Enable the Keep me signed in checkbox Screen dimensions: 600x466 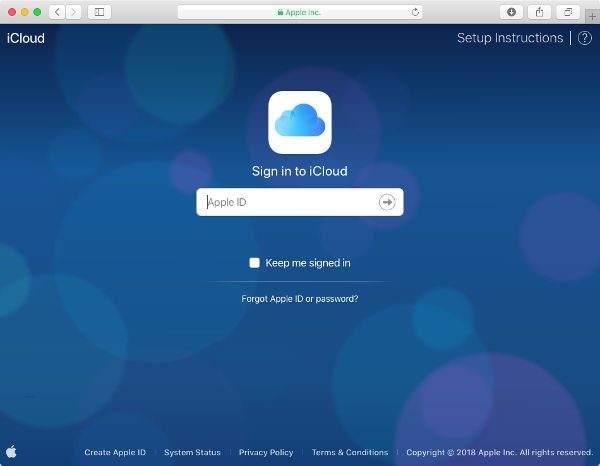[x=254, y=263]
